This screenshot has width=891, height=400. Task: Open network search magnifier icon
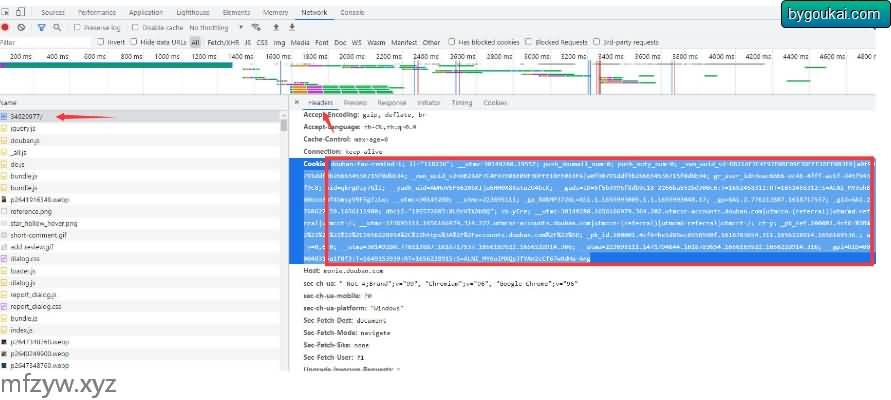pyautogui.click(x=56, y=28)
